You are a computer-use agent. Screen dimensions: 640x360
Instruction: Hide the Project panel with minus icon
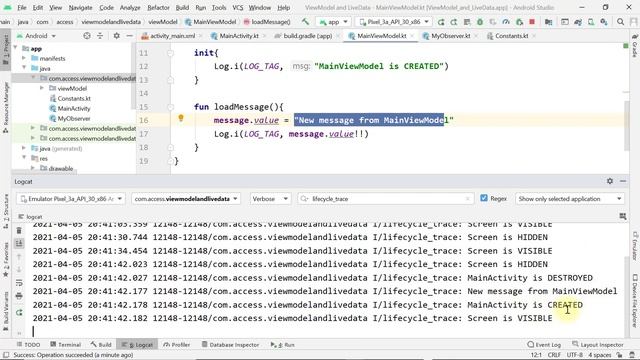(129, 36)
